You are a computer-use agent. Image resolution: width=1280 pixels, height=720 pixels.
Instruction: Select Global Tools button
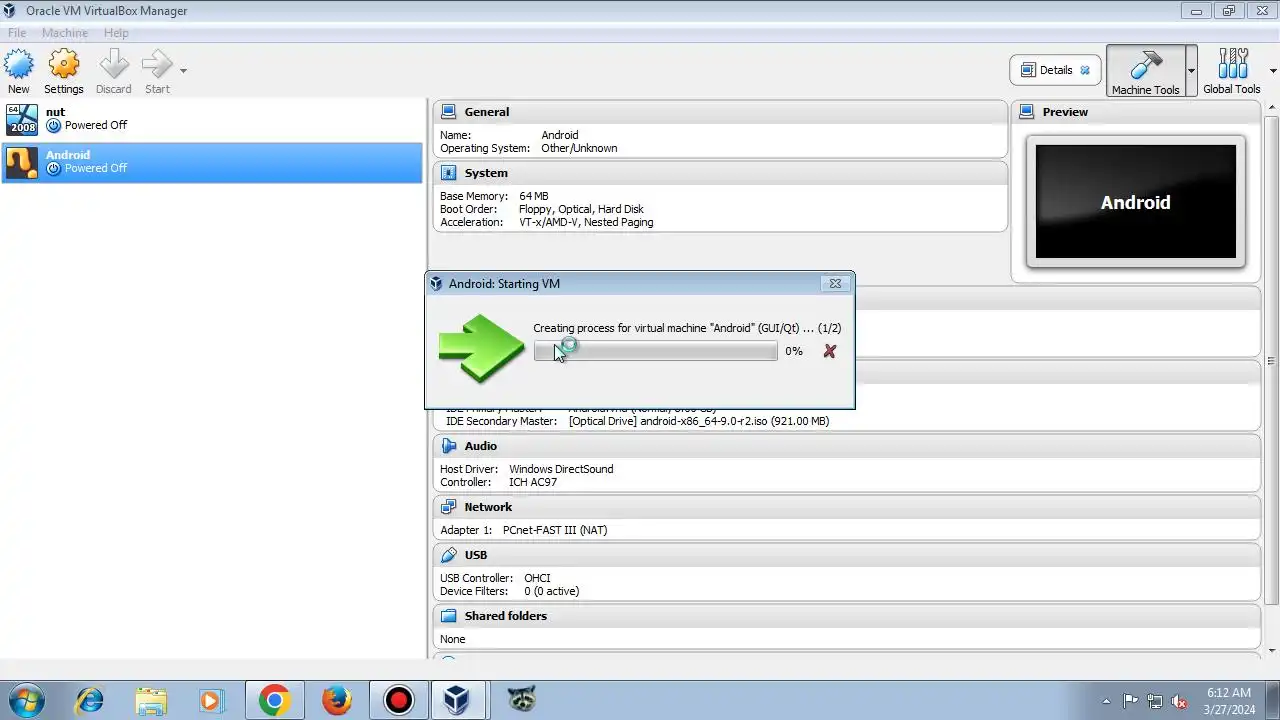(x=1232, y=71)
